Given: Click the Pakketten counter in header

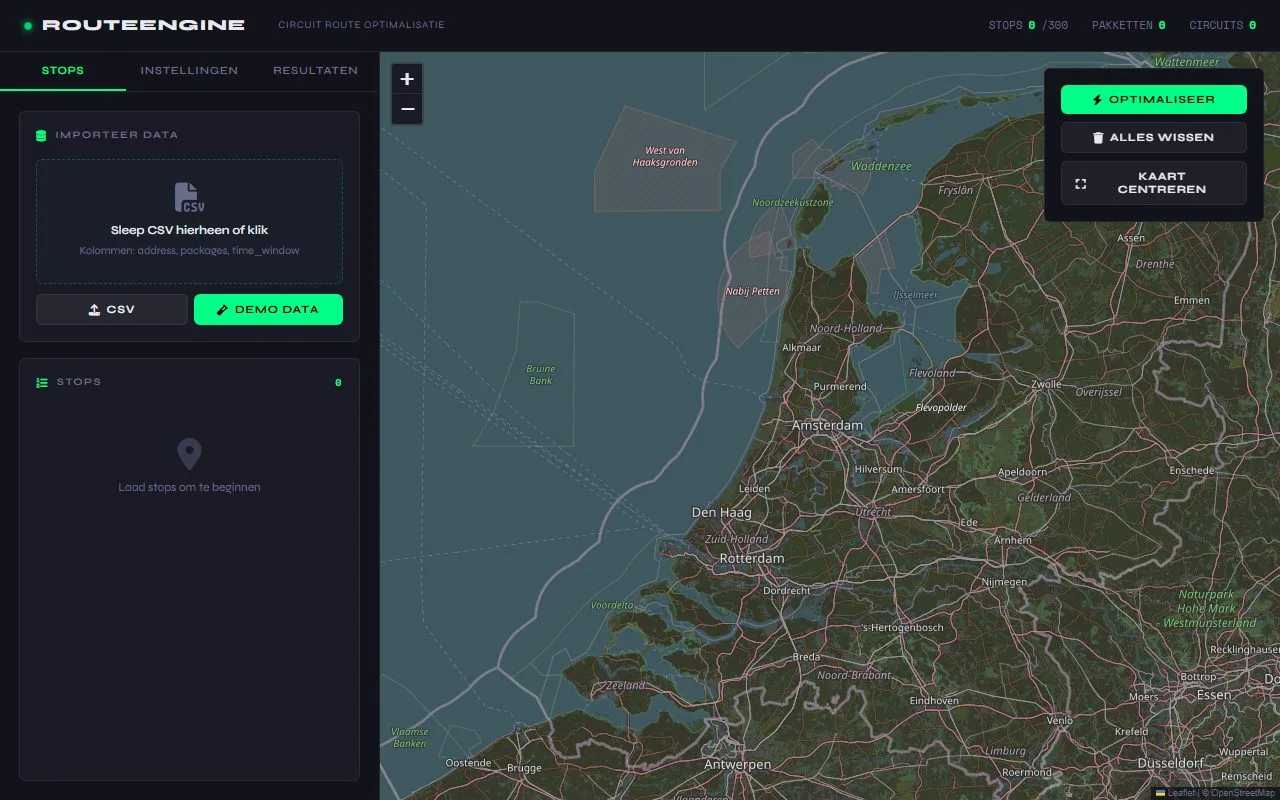Looking at the screenshot, I should pyautogui.click(x=1129, y=25).
